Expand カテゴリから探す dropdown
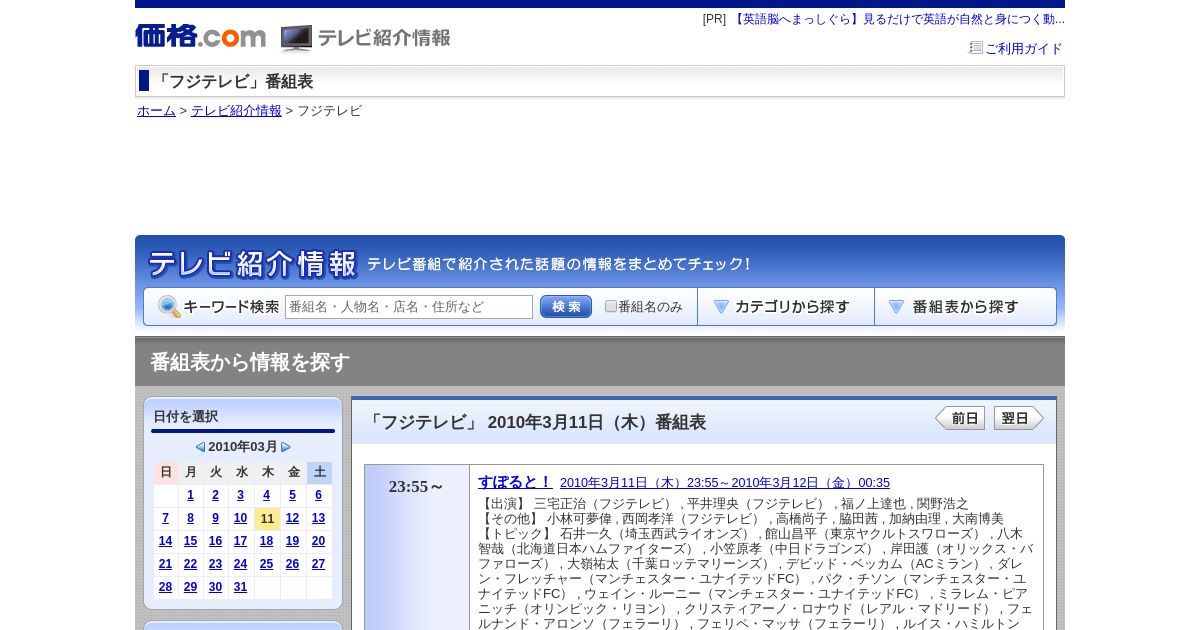 (x=786, y=307)
